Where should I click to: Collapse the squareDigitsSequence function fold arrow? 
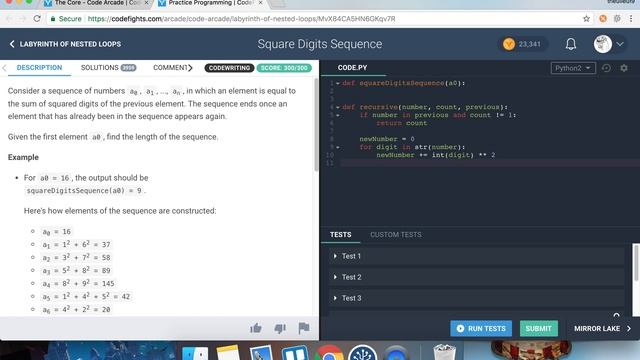tap(338, 83)
